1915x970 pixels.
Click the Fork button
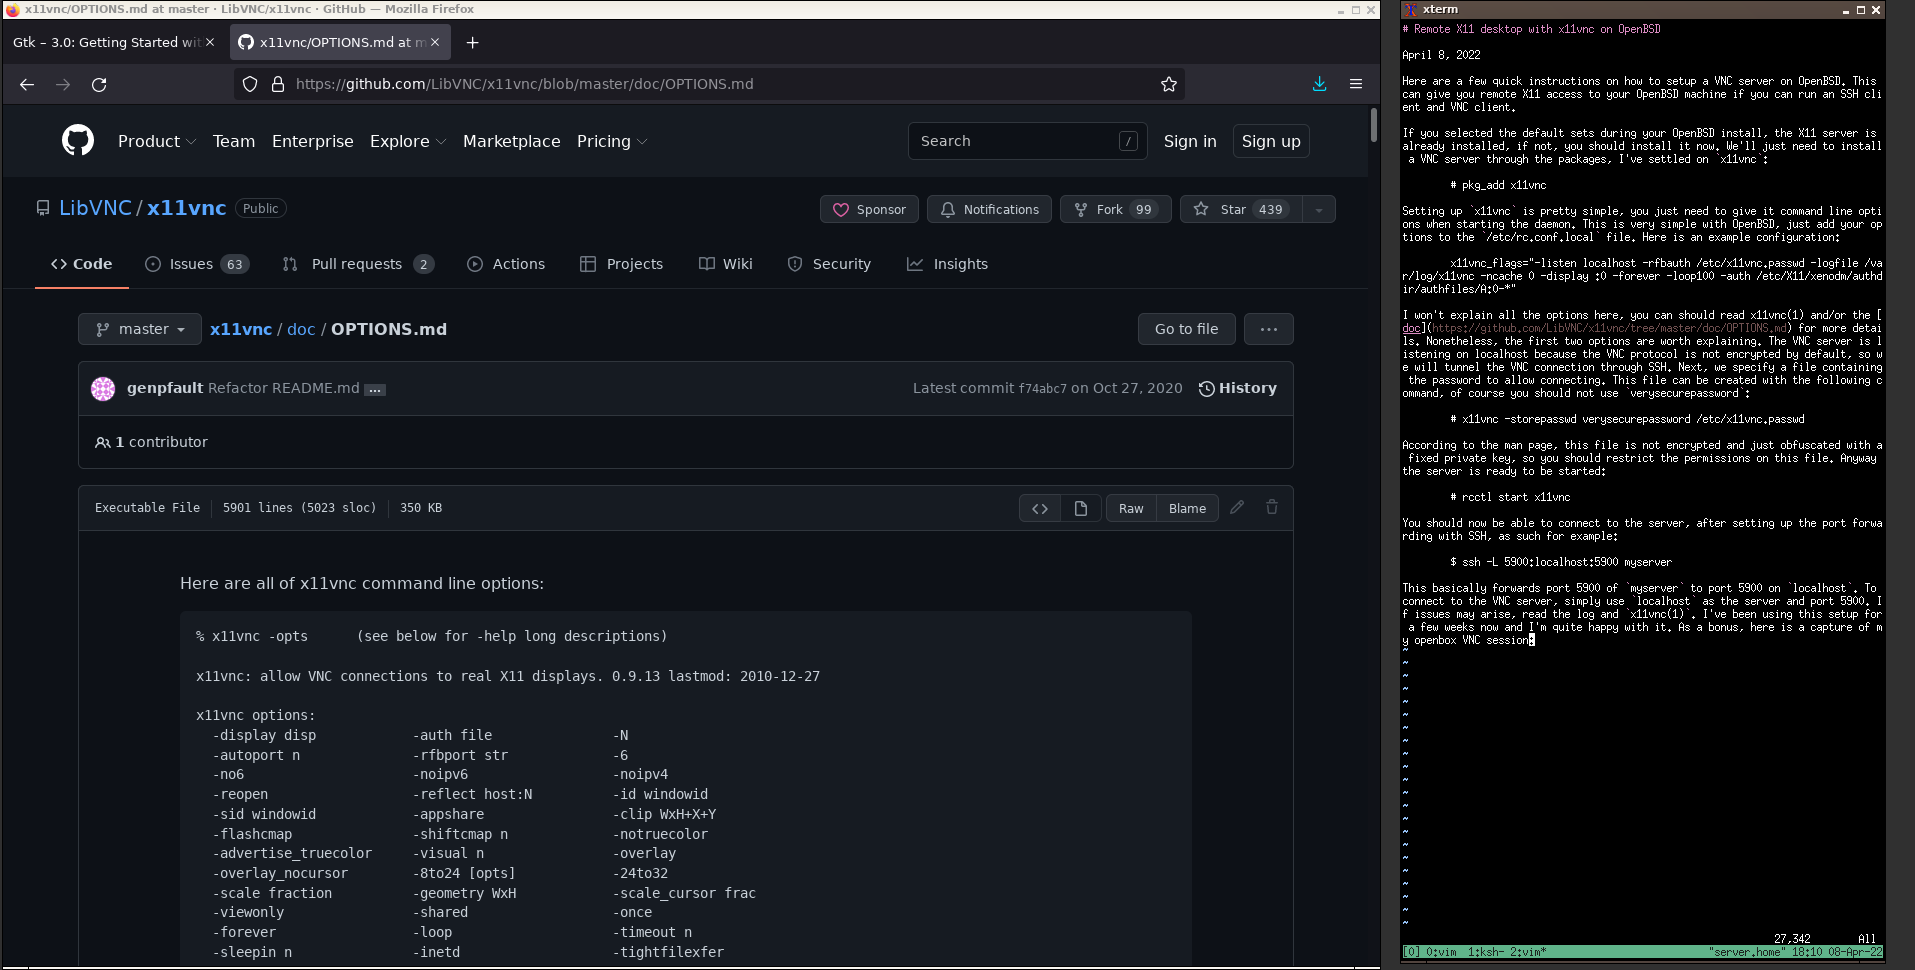[x=1115, y=209]
